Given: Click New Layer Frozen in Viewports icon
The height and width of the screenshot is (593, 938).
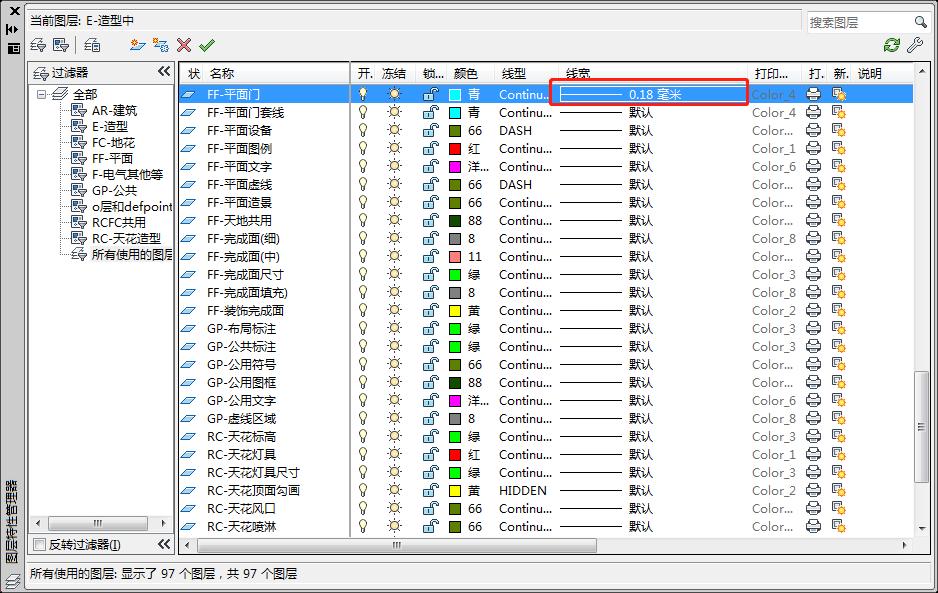Looking at the screenshot, I should tap(160, 45).
